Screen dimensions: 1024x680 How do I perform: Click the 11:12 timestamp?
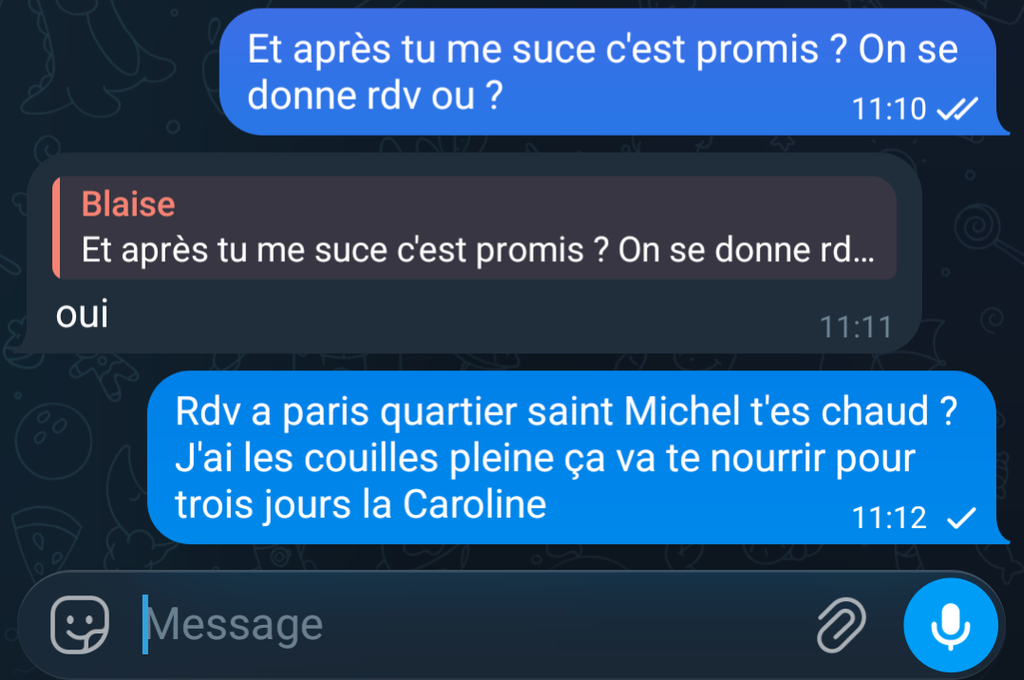coord(889,518)
